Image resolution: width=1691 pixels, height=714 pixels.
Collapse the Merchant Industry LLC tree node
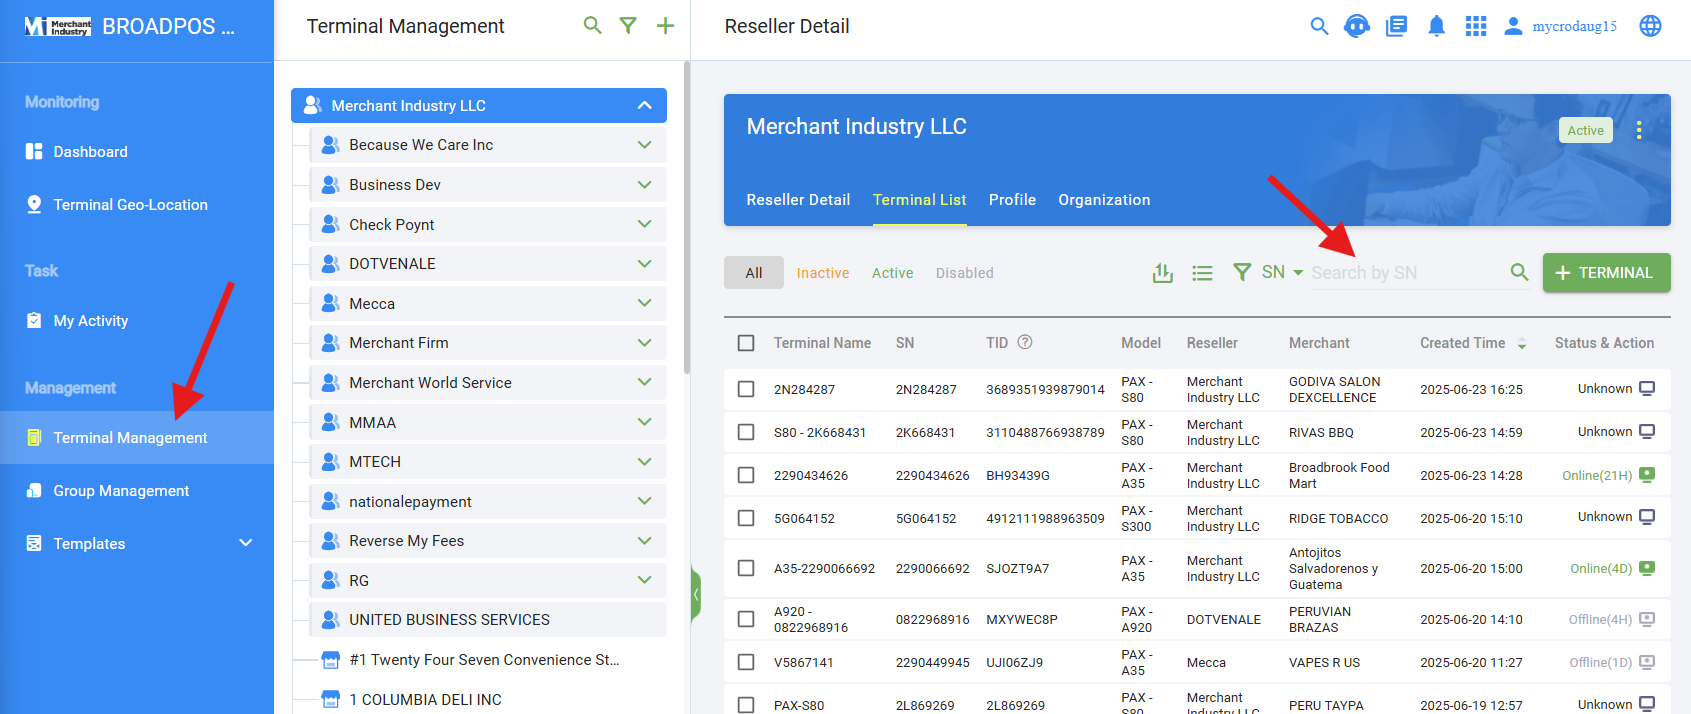tap(645, 105)
